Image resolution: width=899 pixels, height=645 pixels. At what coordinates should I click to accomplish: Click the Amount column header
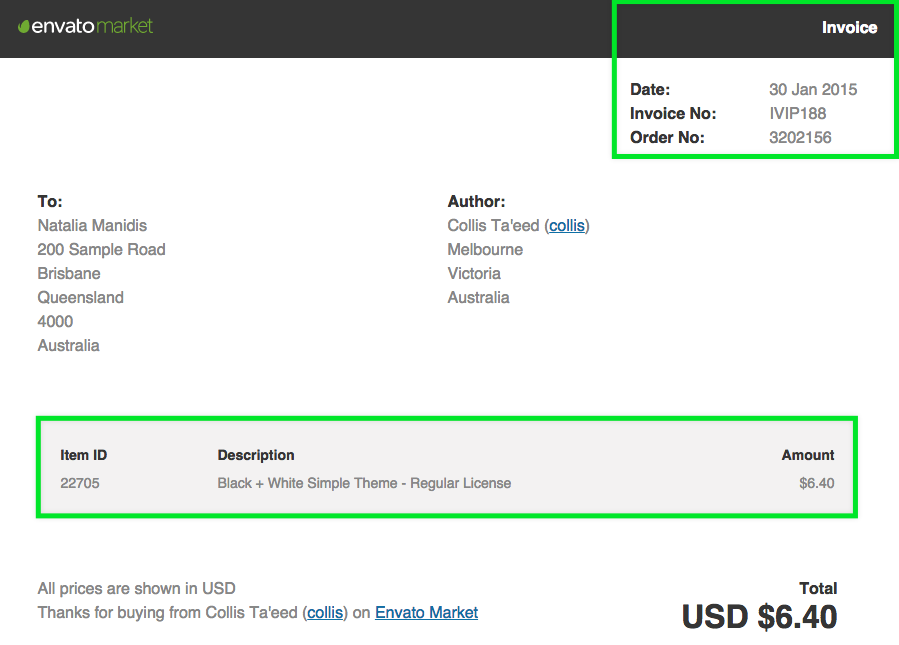[x=808, y=455]
